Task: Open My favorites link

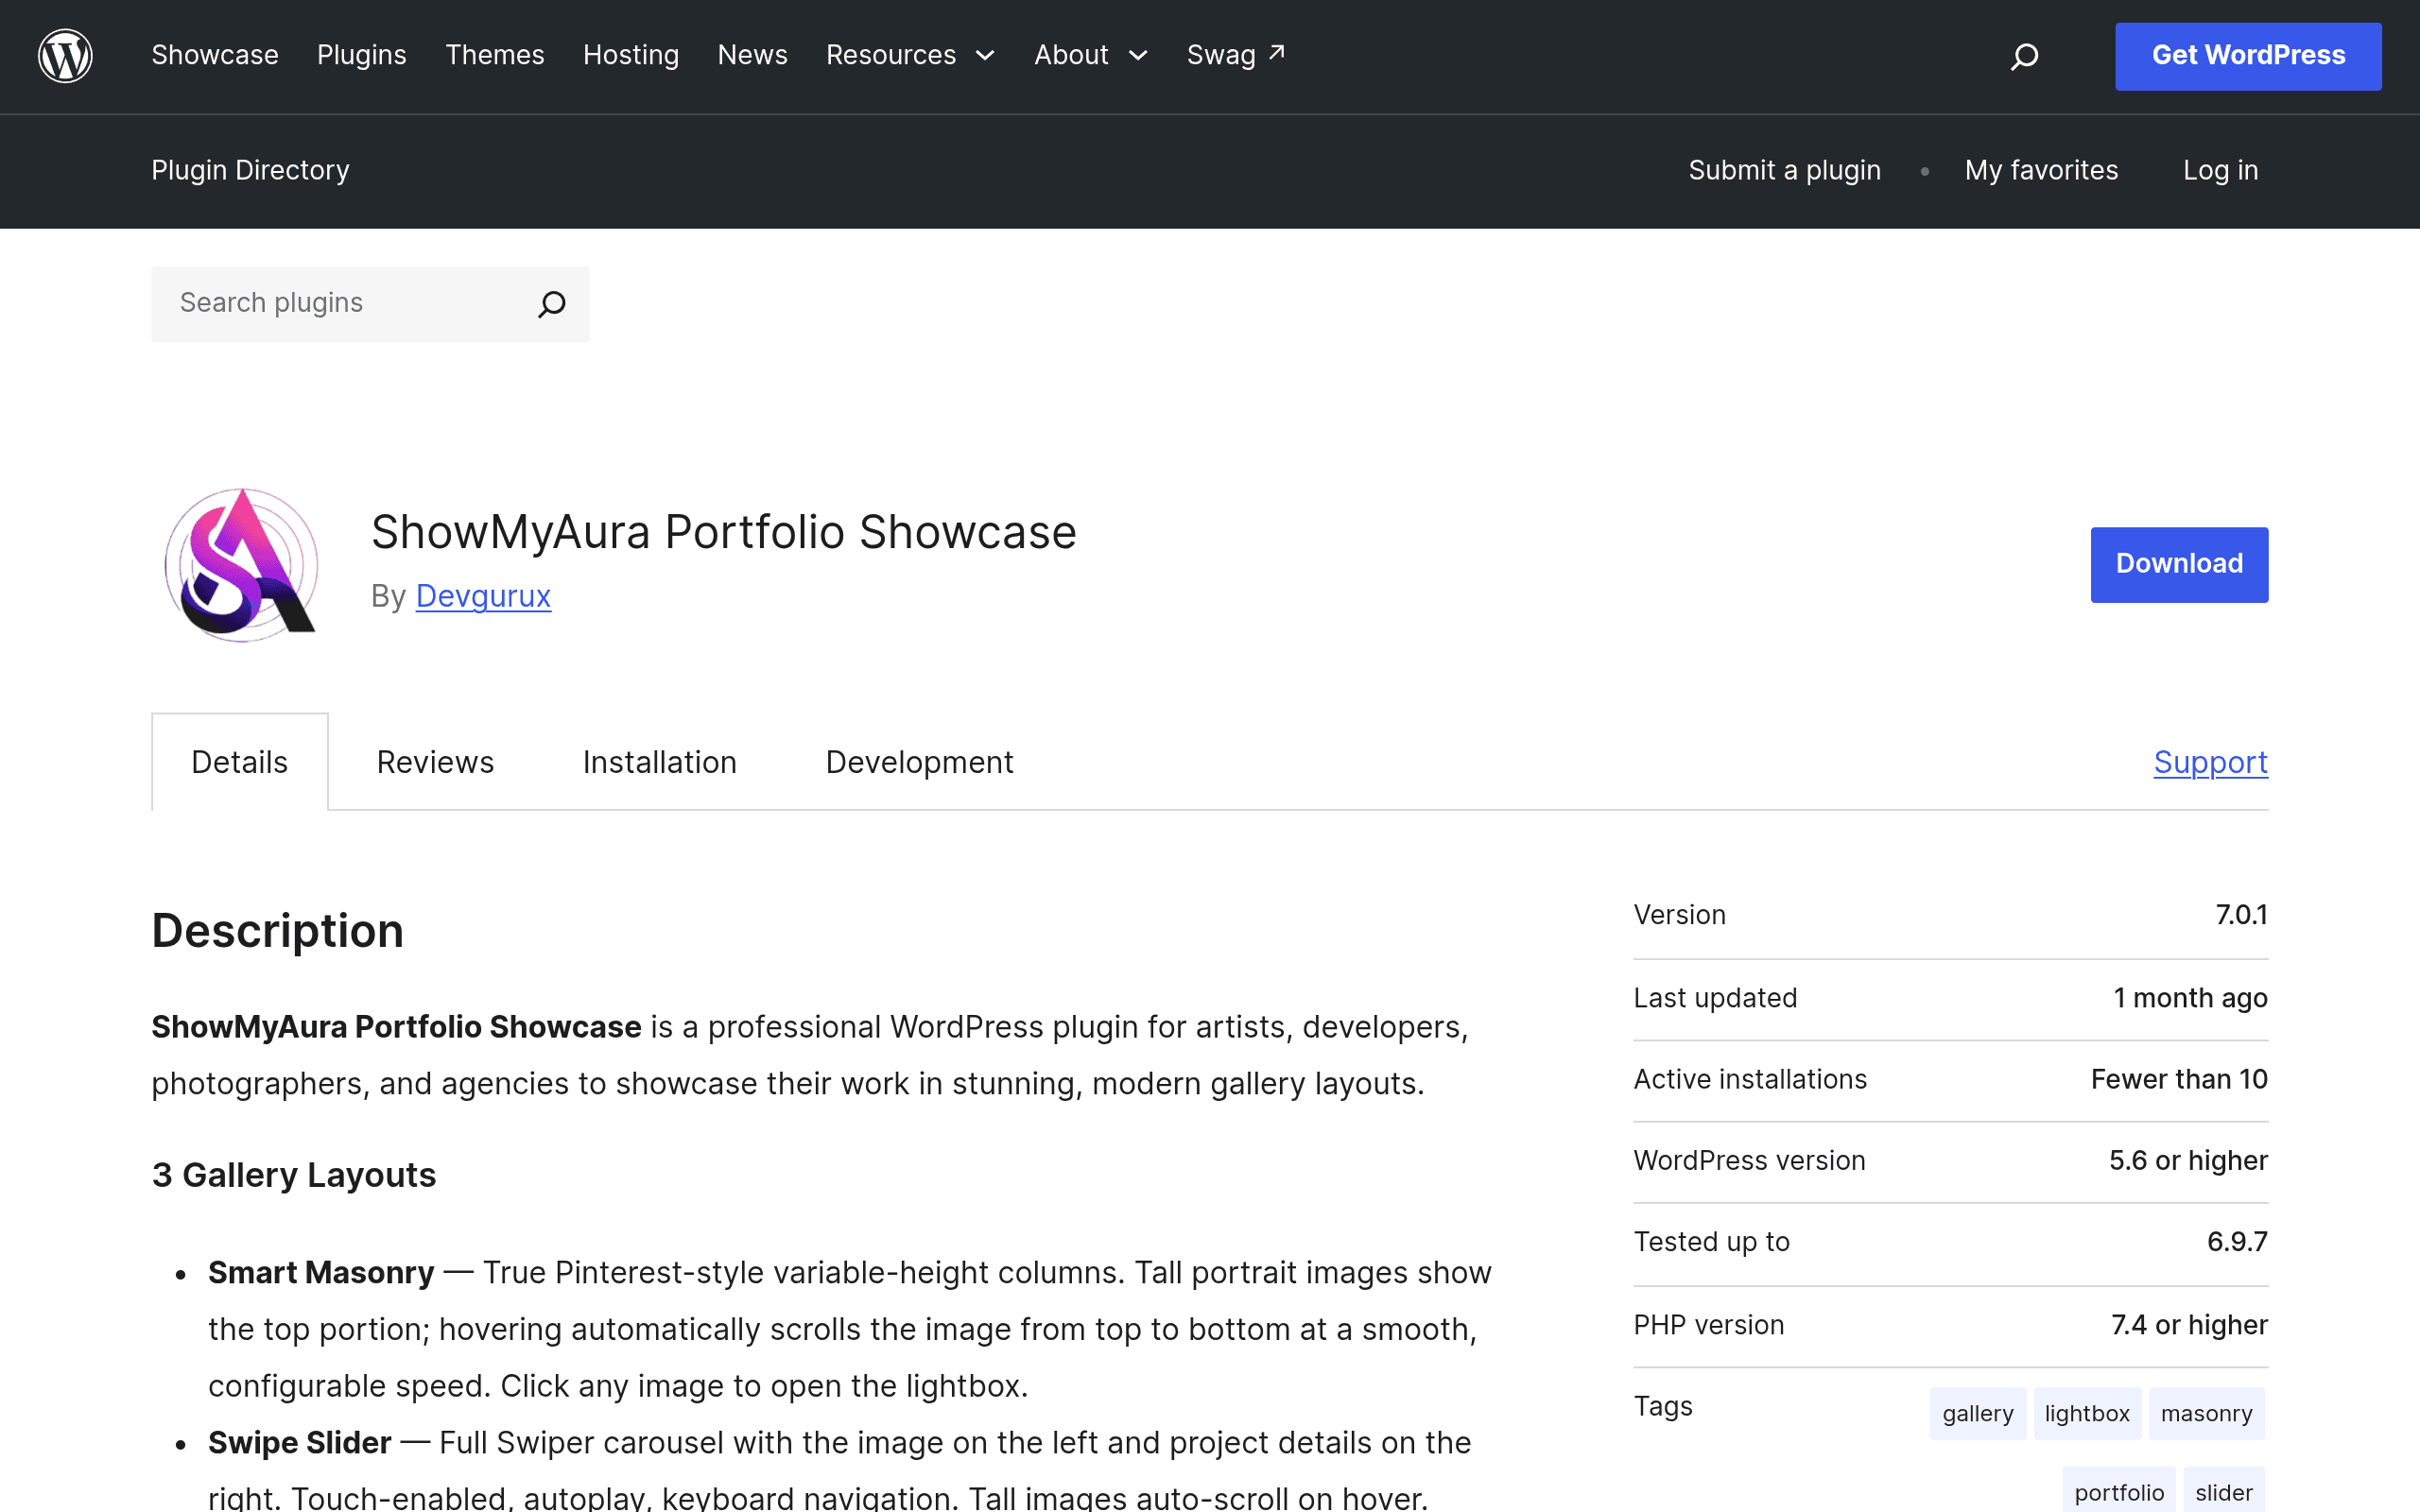Action: coord(2041,170)
